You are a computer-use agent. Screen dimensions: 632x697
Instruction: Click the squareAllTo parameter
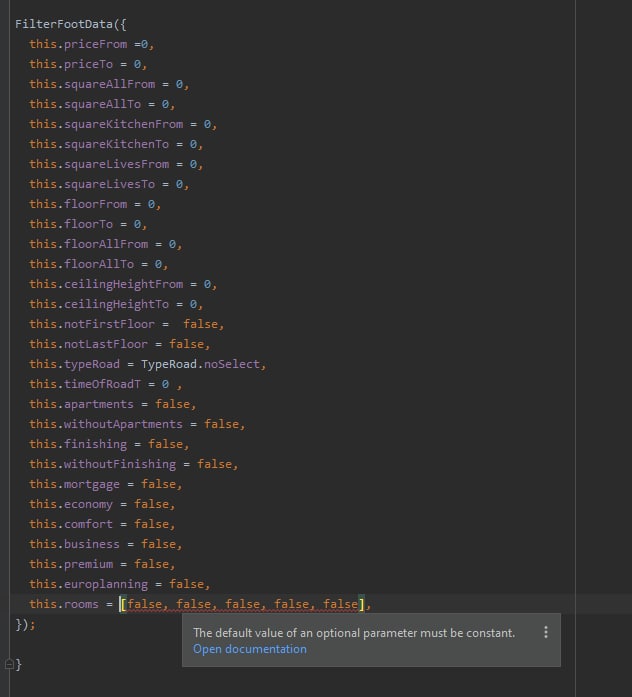(x=103, y=104)
